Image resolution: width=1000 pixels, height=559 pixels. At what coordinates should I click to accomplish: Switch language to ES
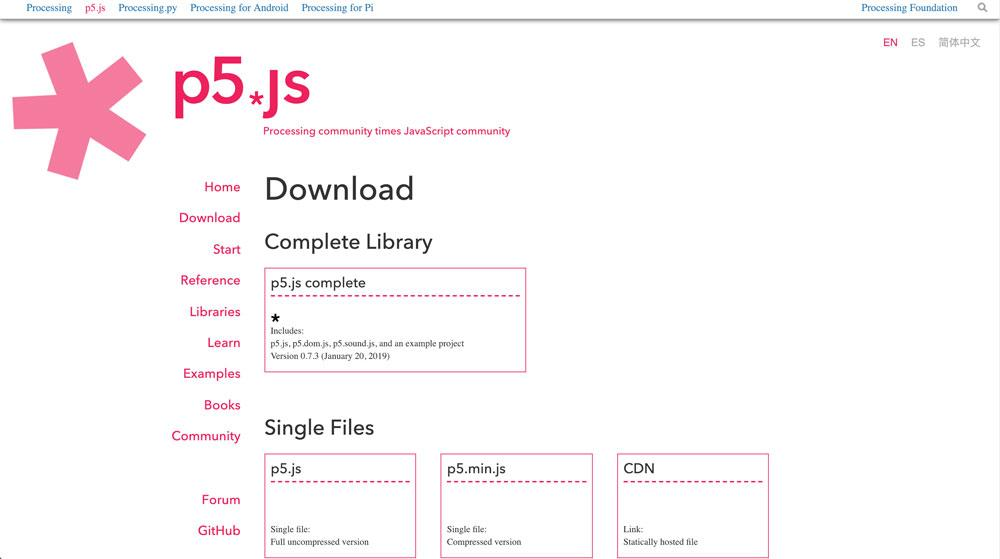918,43
